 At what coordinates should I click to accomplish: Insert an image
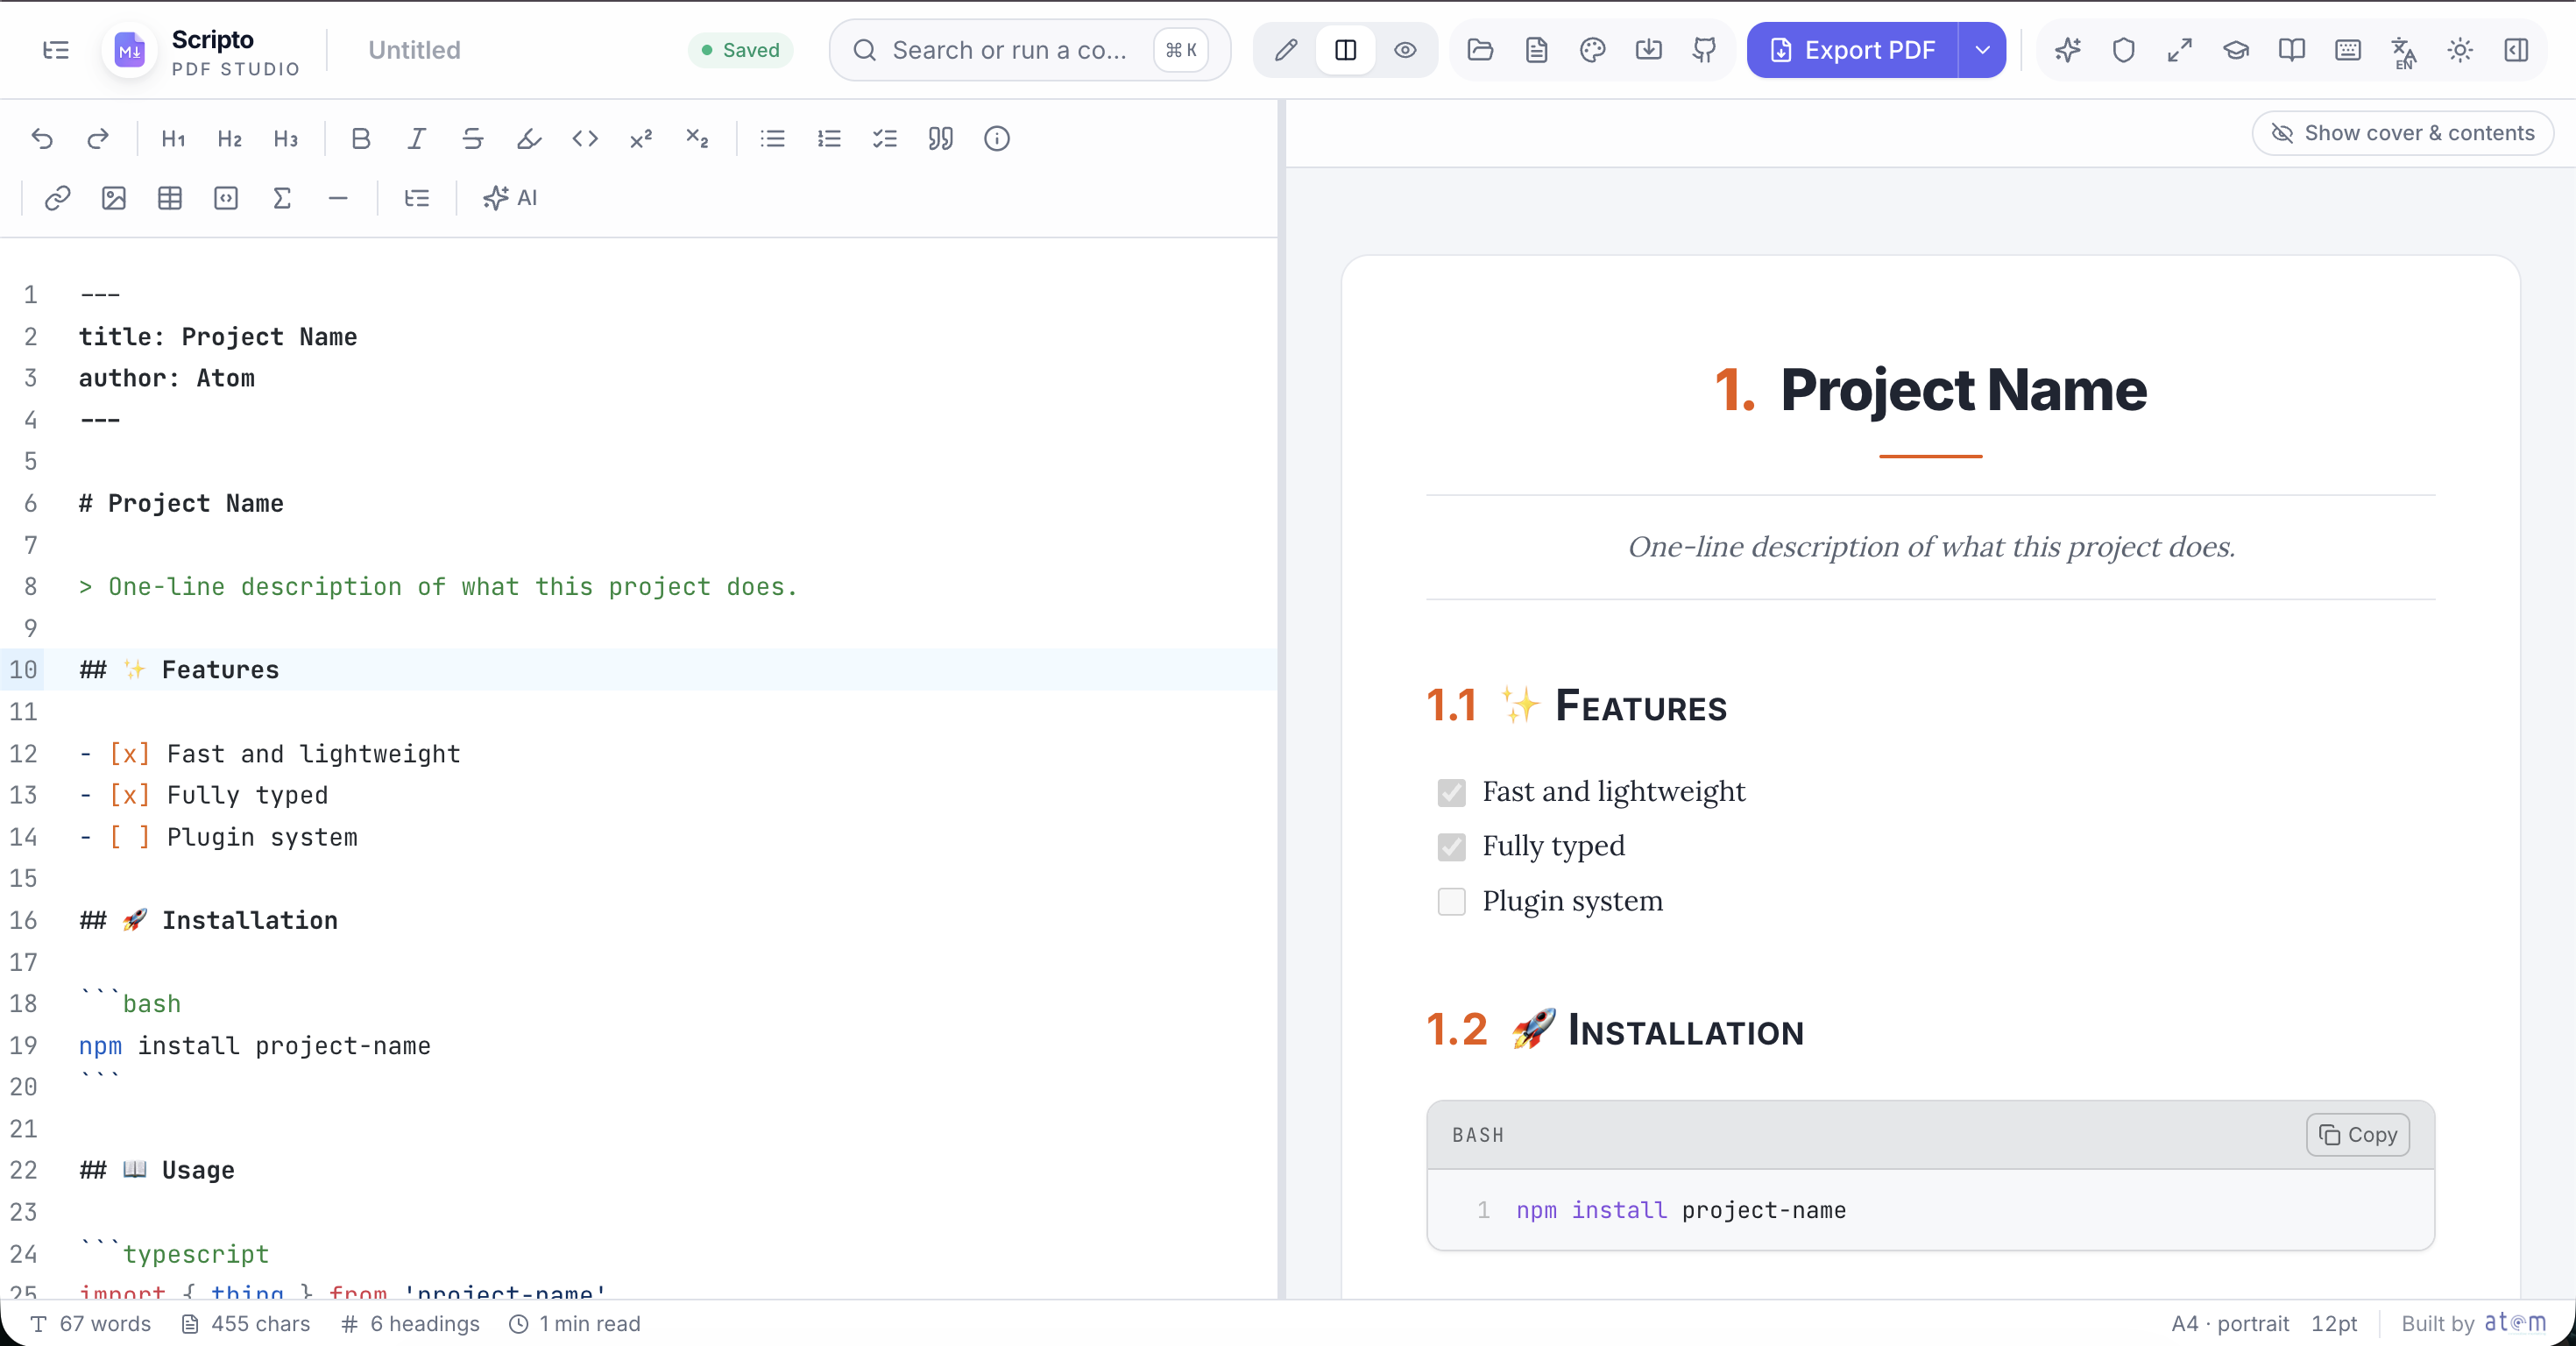114,198
